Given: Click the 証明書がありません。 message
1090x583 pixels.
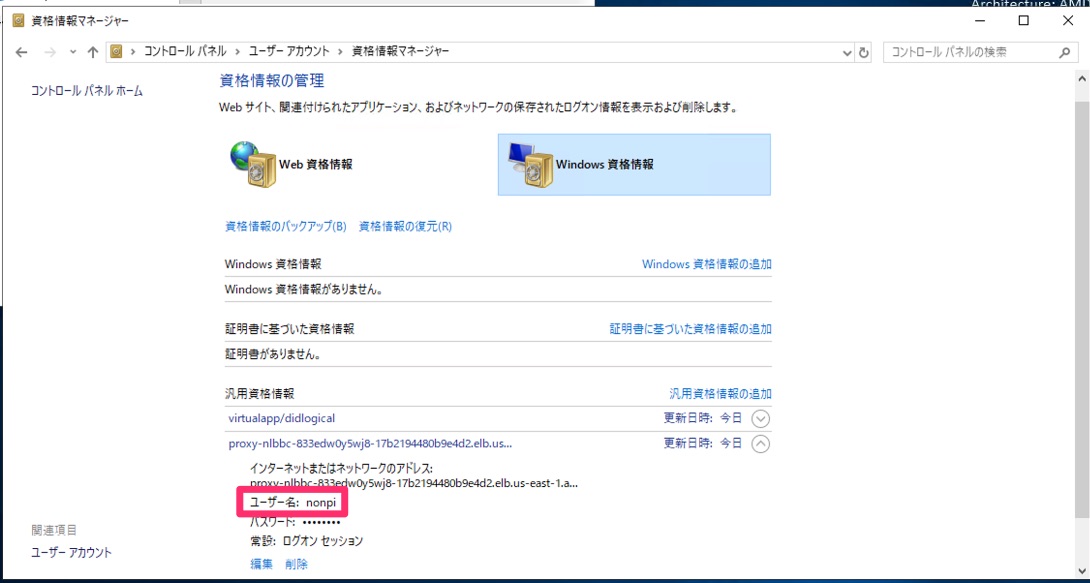Looking at the screenshot, I should coord(272,354).
